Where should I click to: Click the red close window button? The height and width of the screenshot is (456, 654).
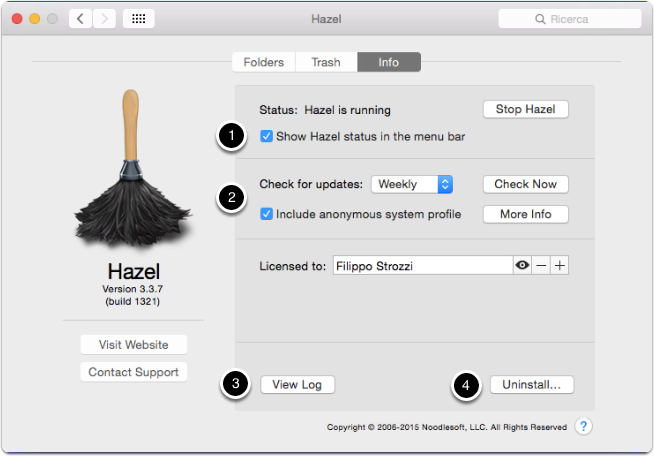(17, 19)
